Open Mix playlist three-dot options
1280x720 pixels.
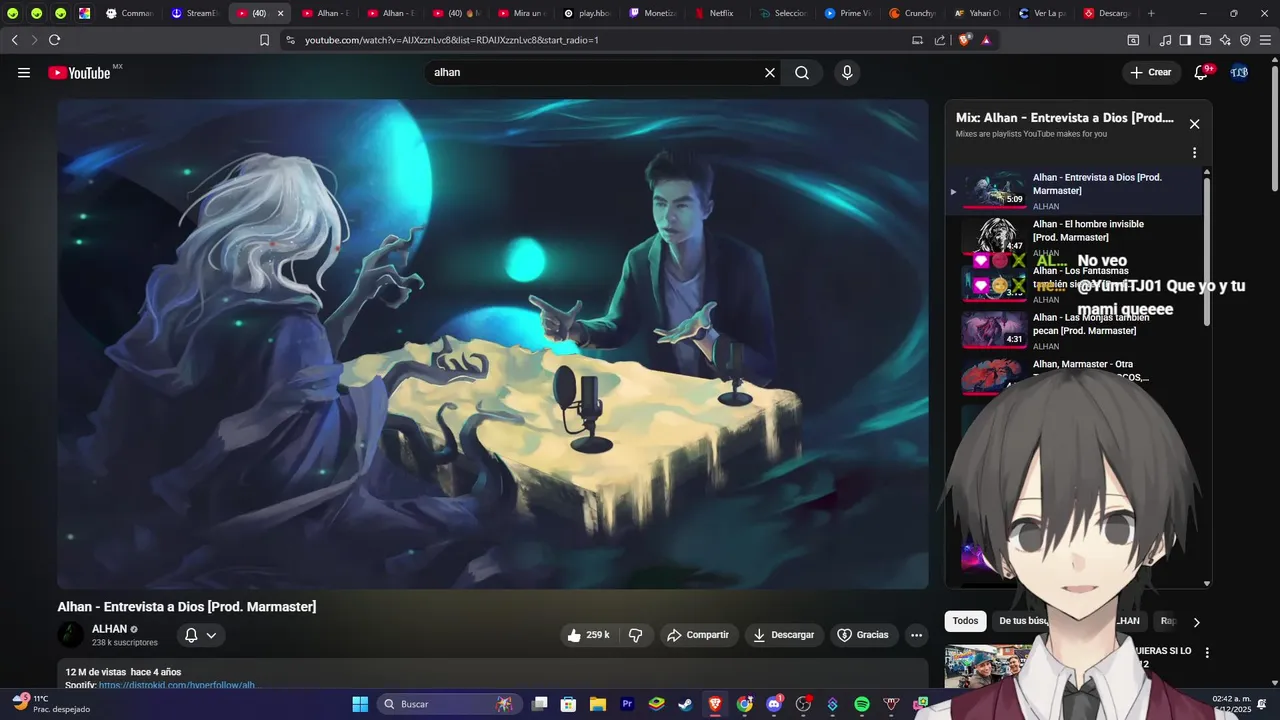point(1194,153)
